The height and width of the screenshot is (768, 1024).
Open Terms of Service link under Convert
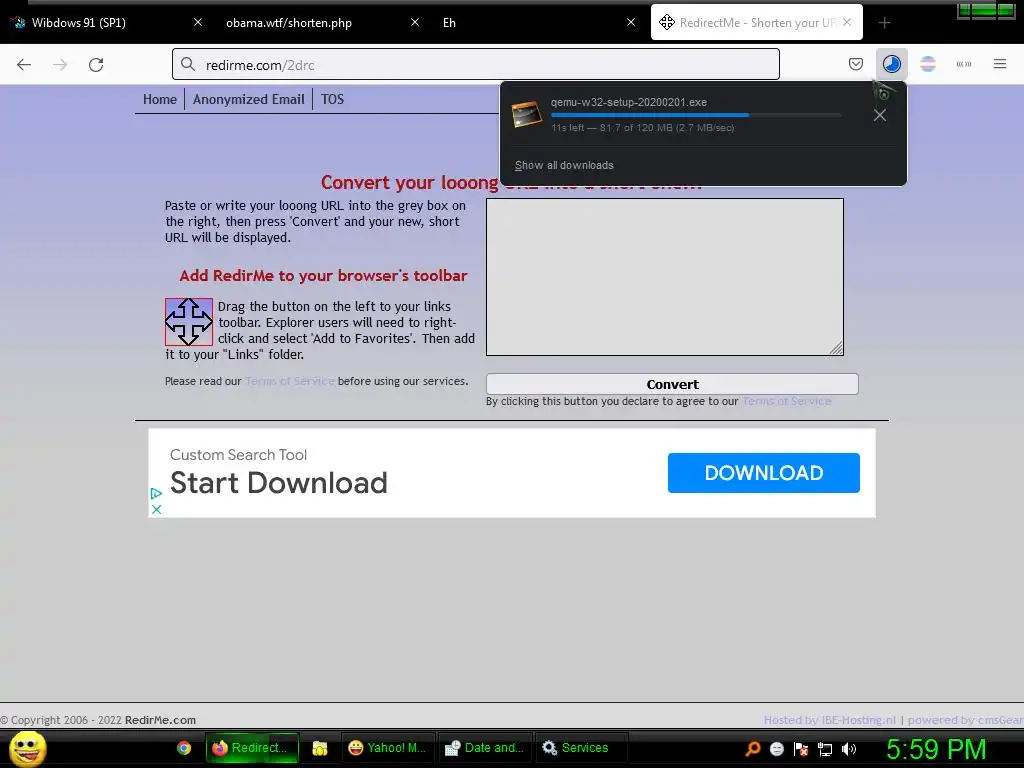tap(787, 401)
